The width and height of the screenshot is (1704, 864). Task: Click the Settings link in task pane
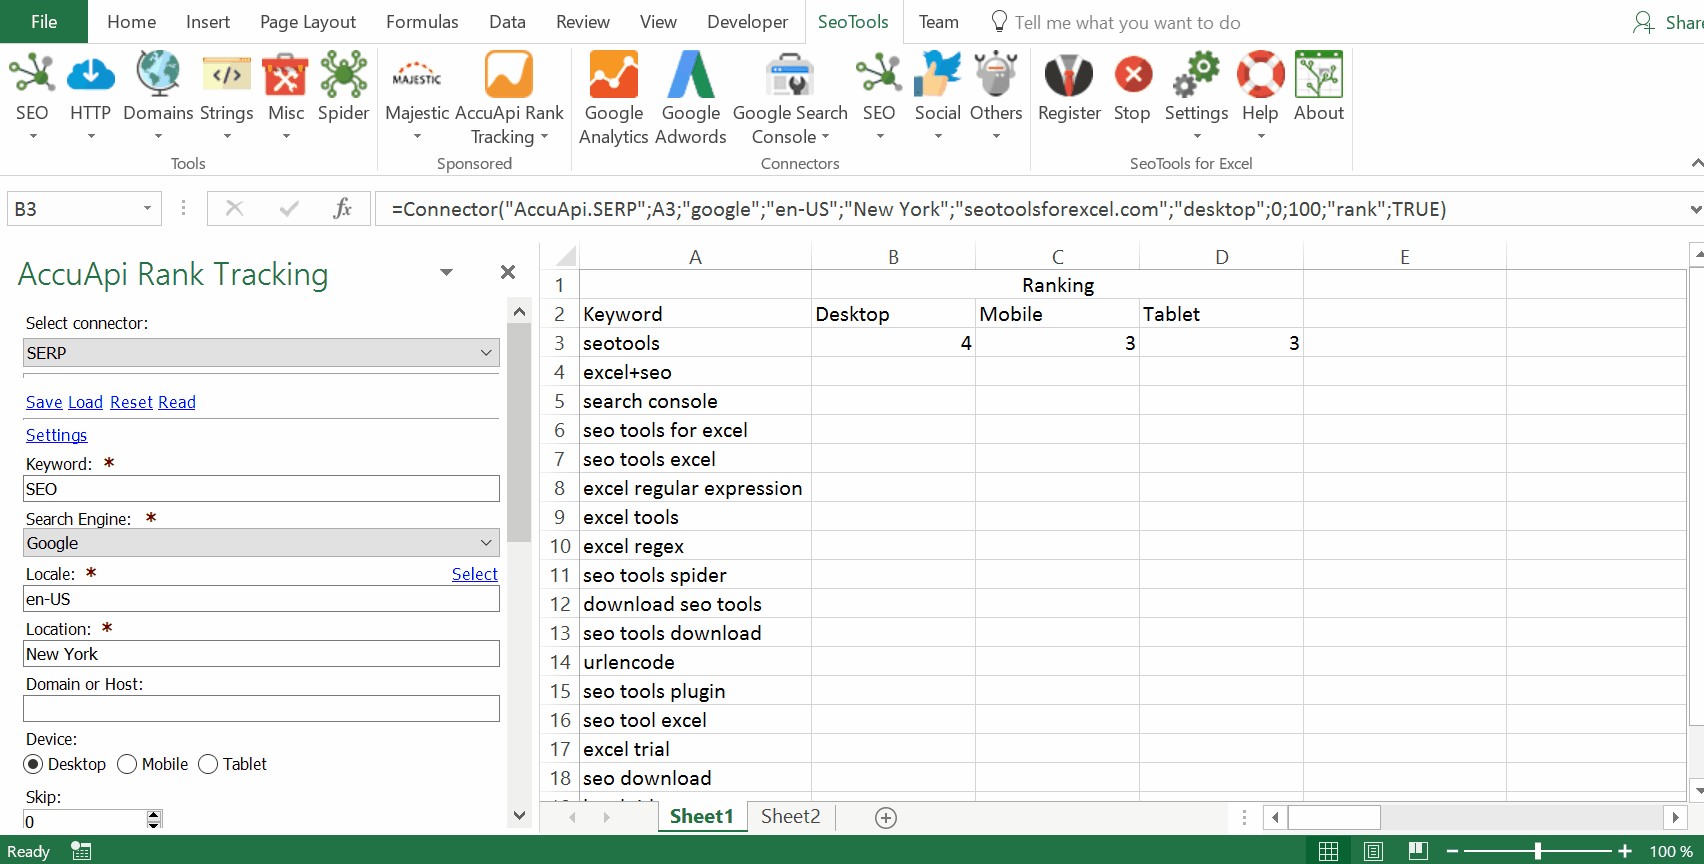point(57,435)
